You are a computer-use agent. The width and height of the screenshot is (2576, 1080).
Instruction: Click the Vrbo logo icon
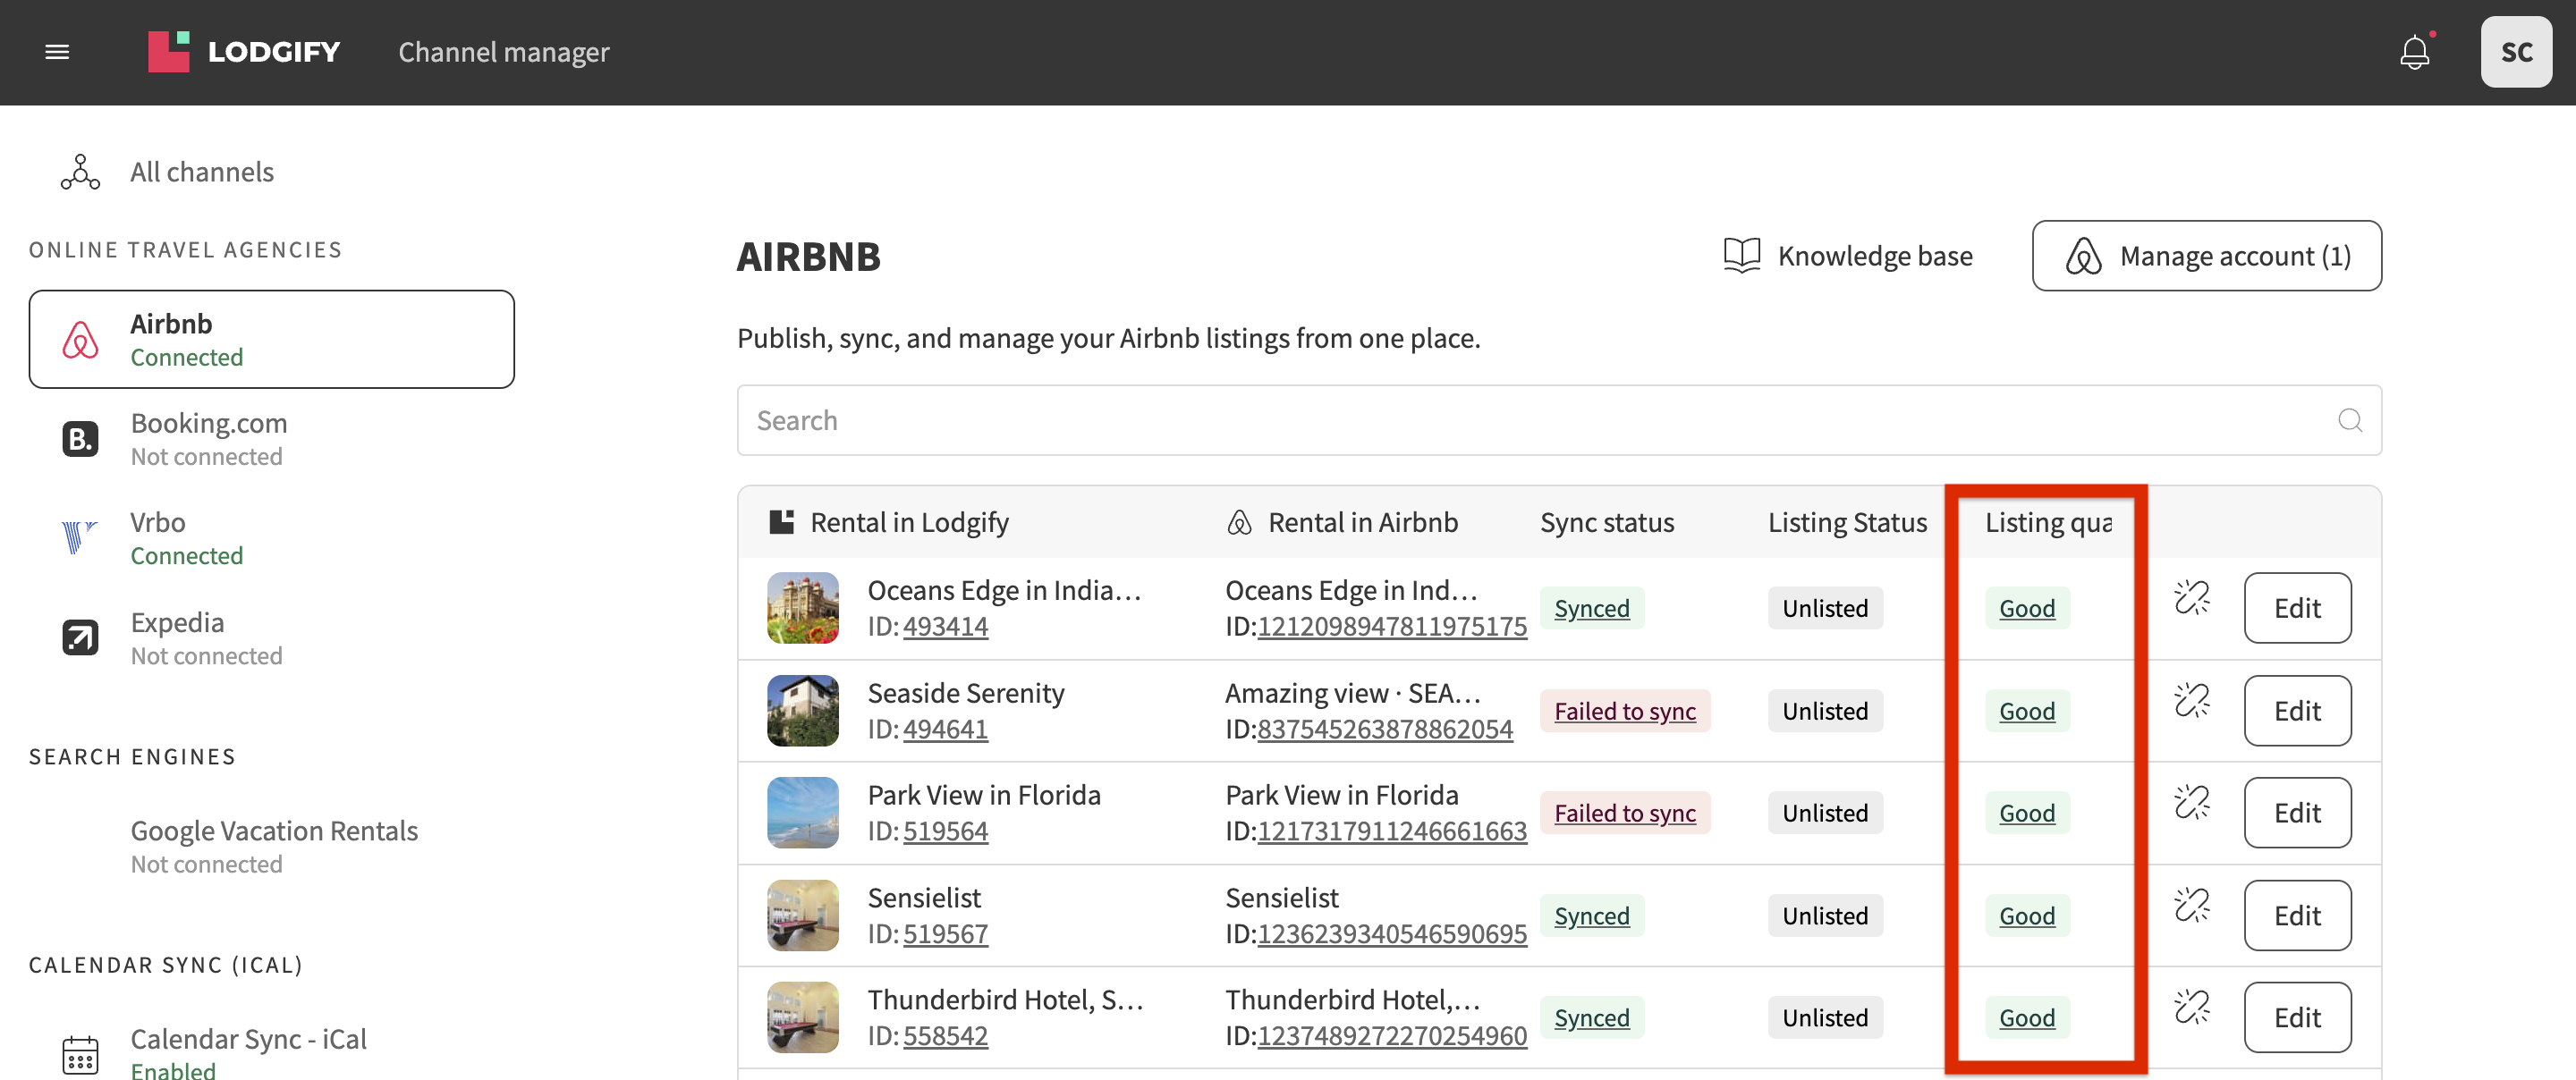click(x=78, y=537)
